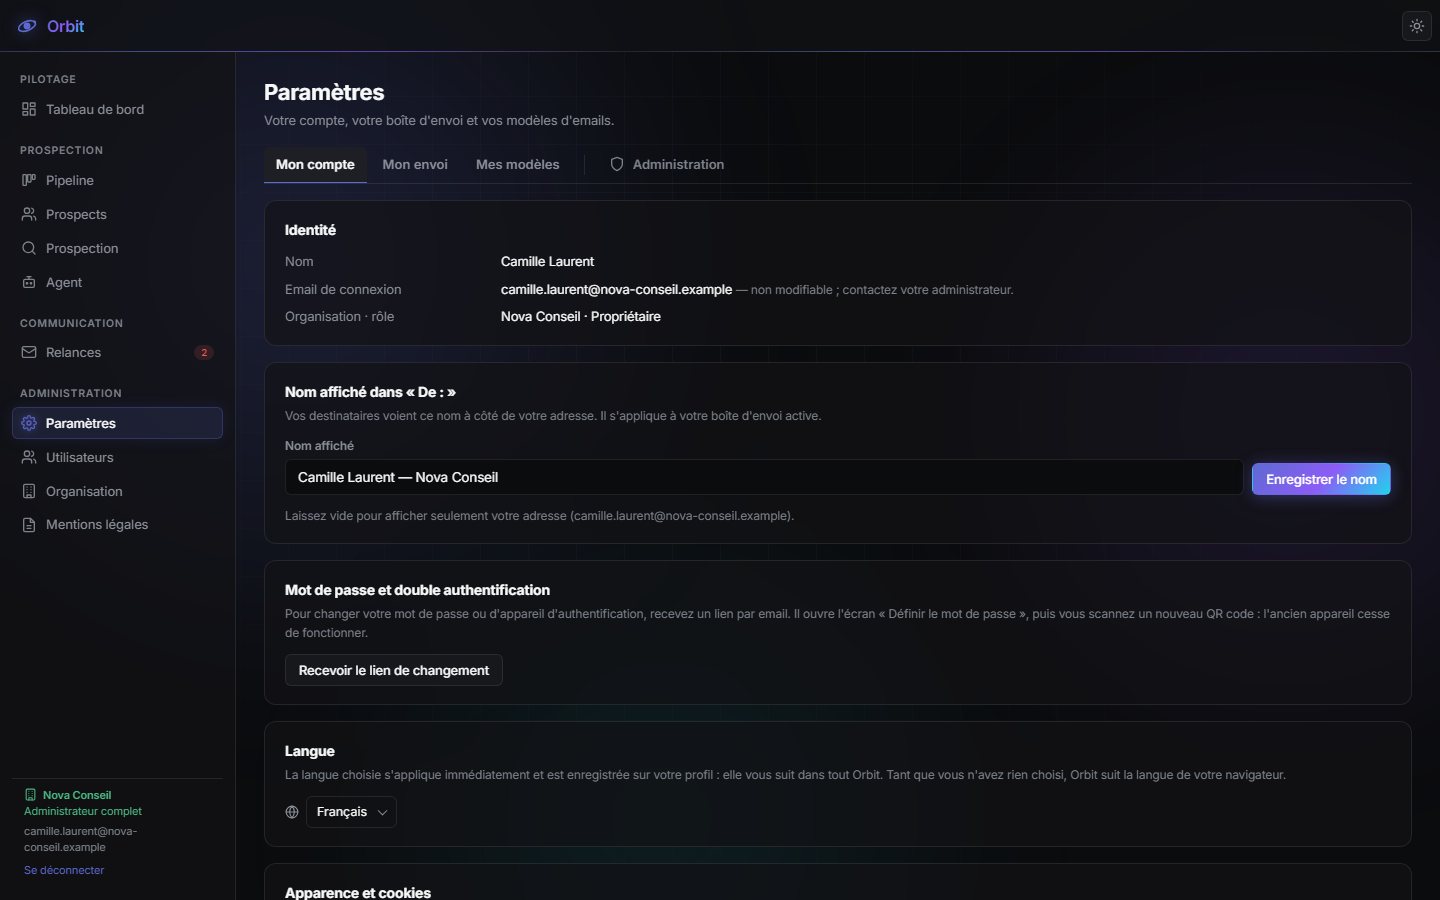
Task: Open Mentions légales in the sidebar
Action: click(117, 524)
